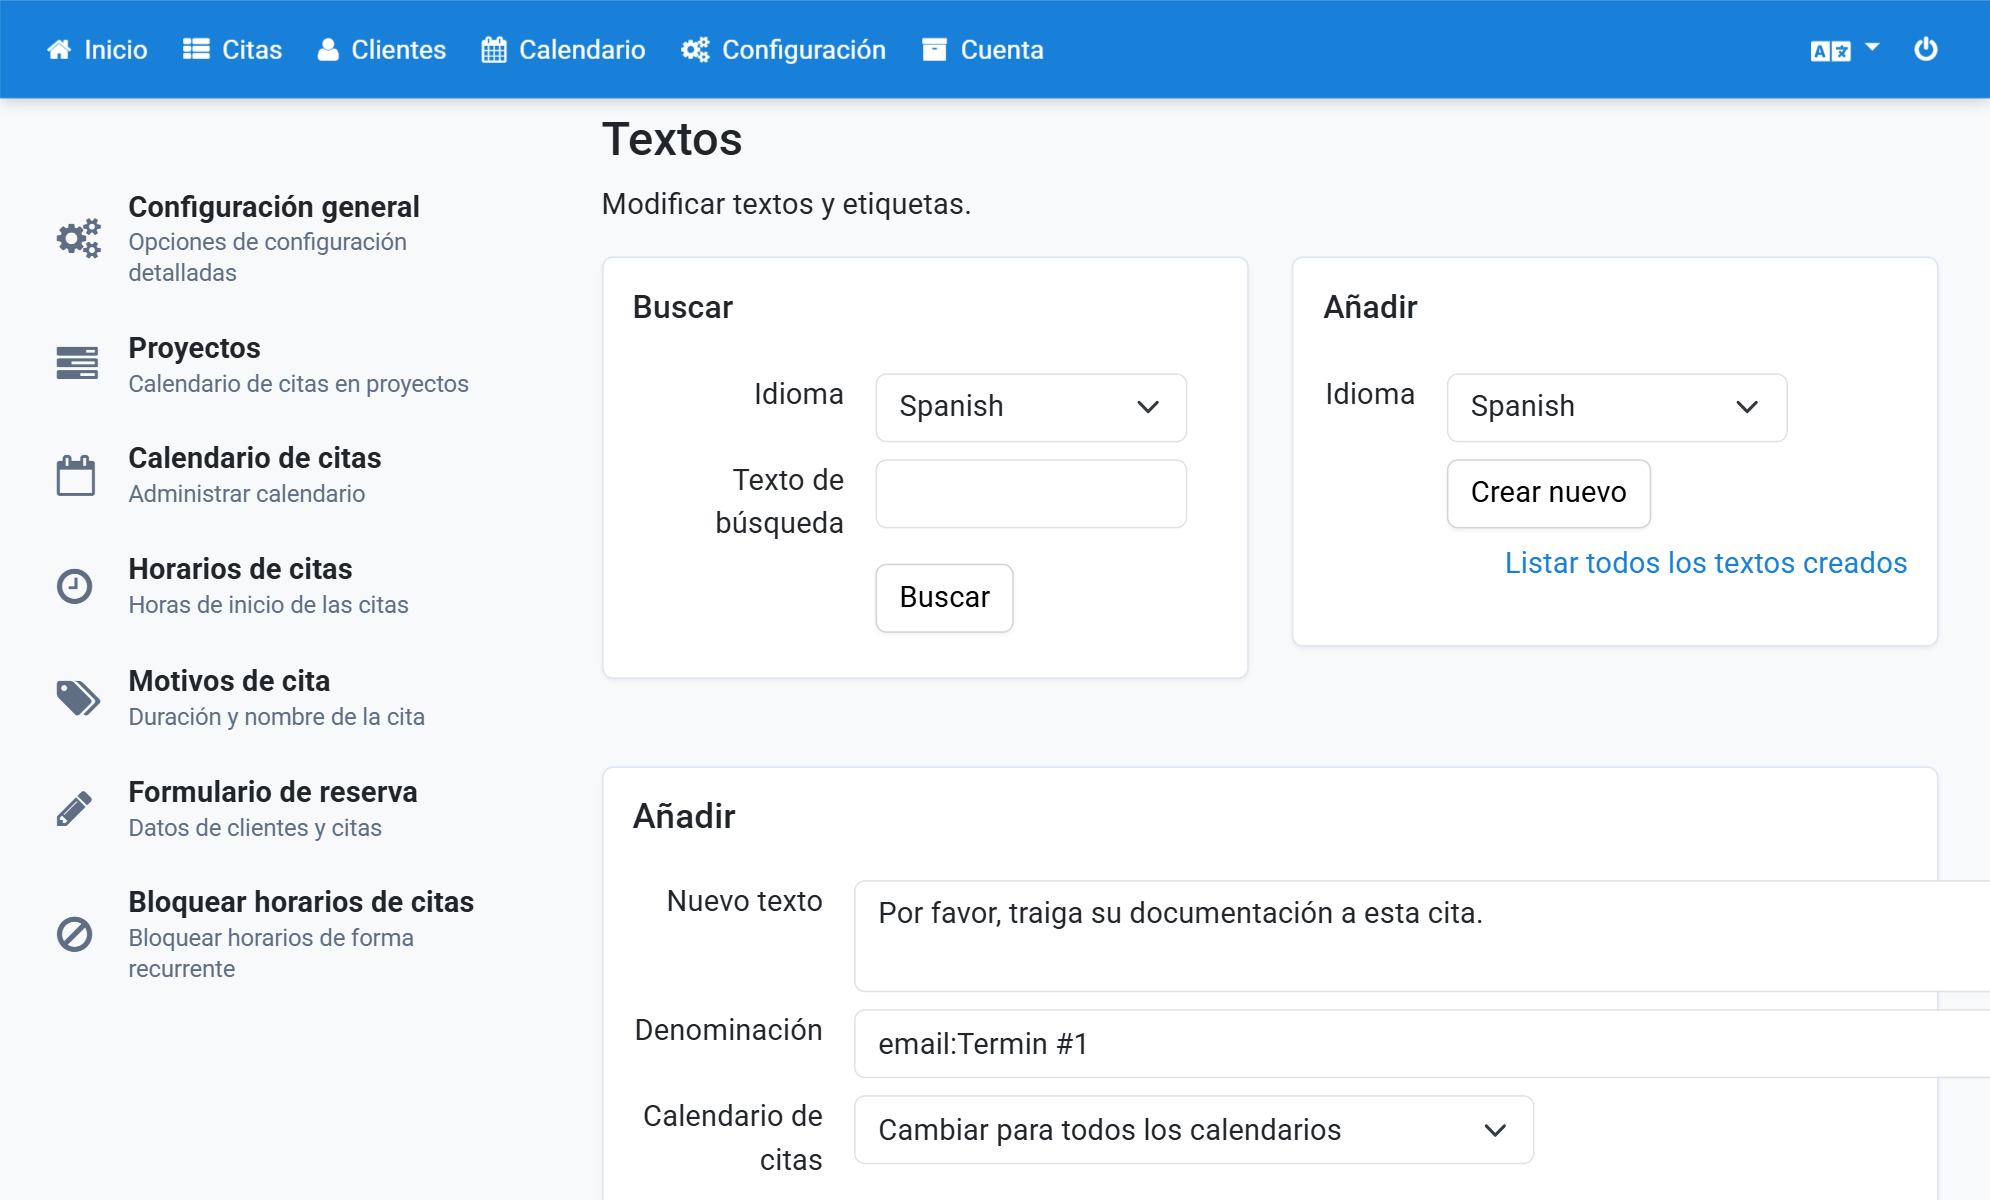Screen dimensions: 1990x1200
Task: Click into the Nuevo texto textarea
Action: tap(1422, 936)
